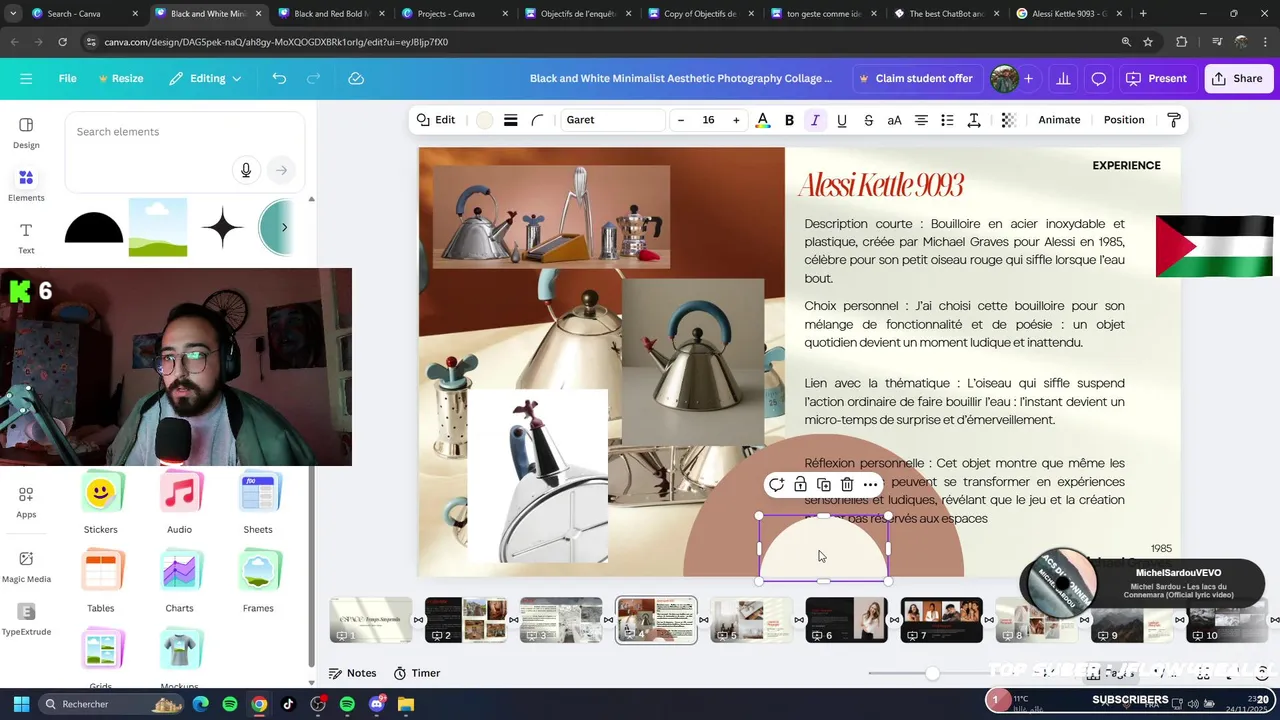Open the Timer tool

click(416, 673)
